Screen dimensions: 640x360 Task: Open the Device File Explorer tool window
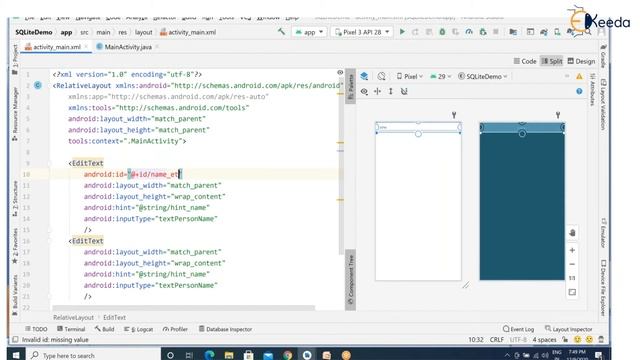[604, 288]
